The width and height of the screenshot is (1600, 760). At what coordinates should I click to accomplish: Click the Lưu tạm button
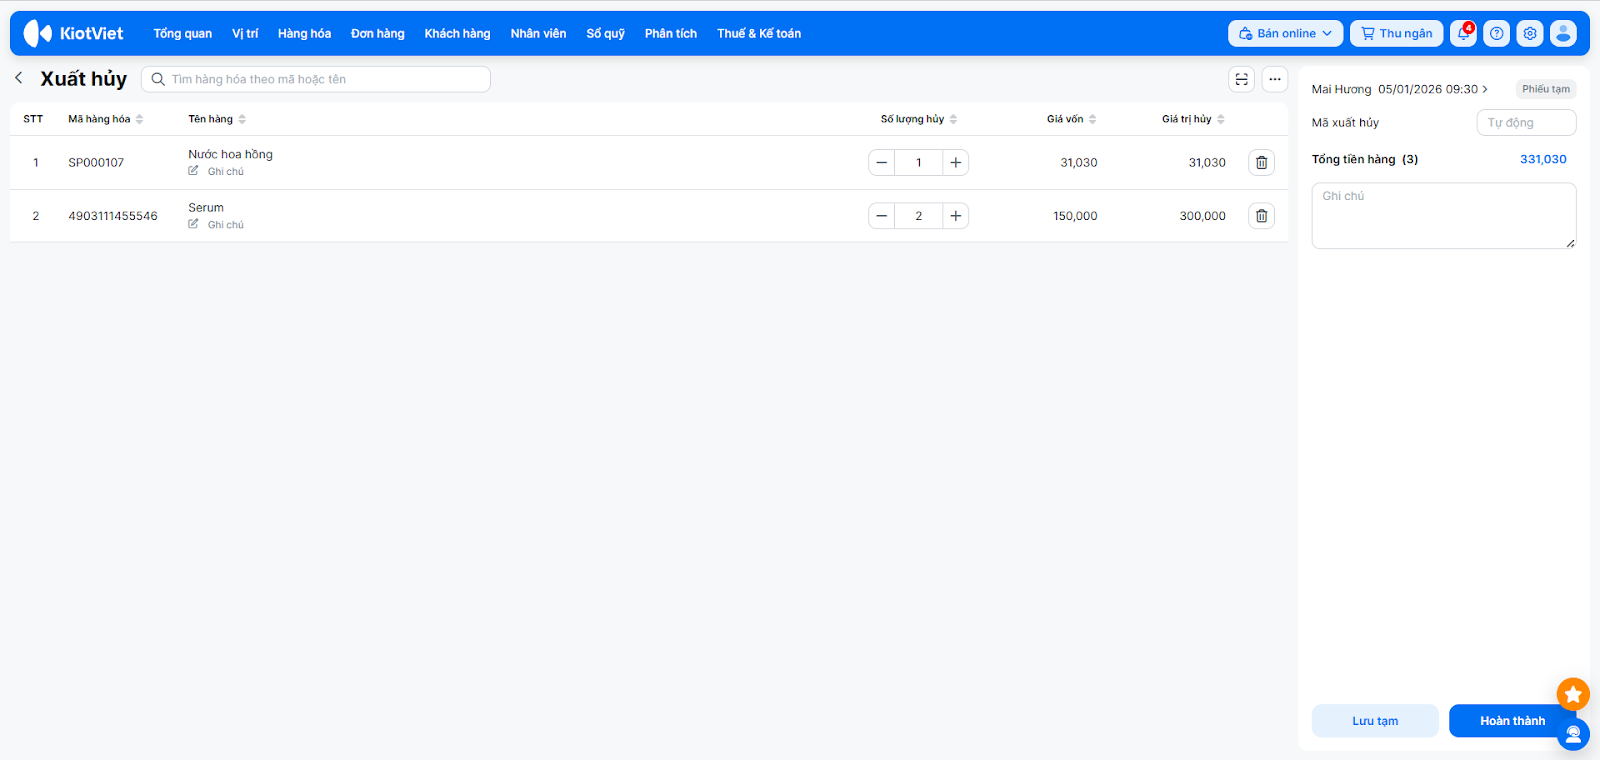[x=1375, y=721]
